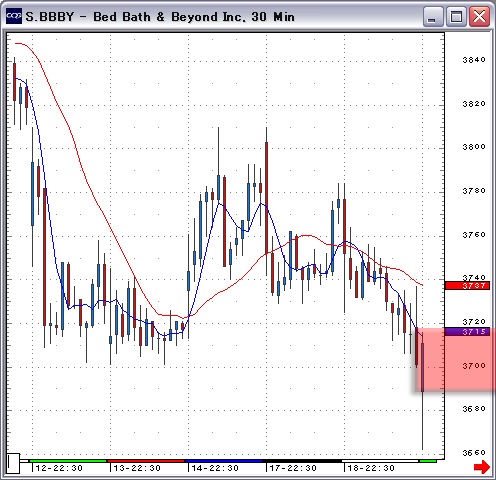This screenshot has width=496, height=480.
Task: Click the blue session bar above 14-22:30
Action: point(224,461)
